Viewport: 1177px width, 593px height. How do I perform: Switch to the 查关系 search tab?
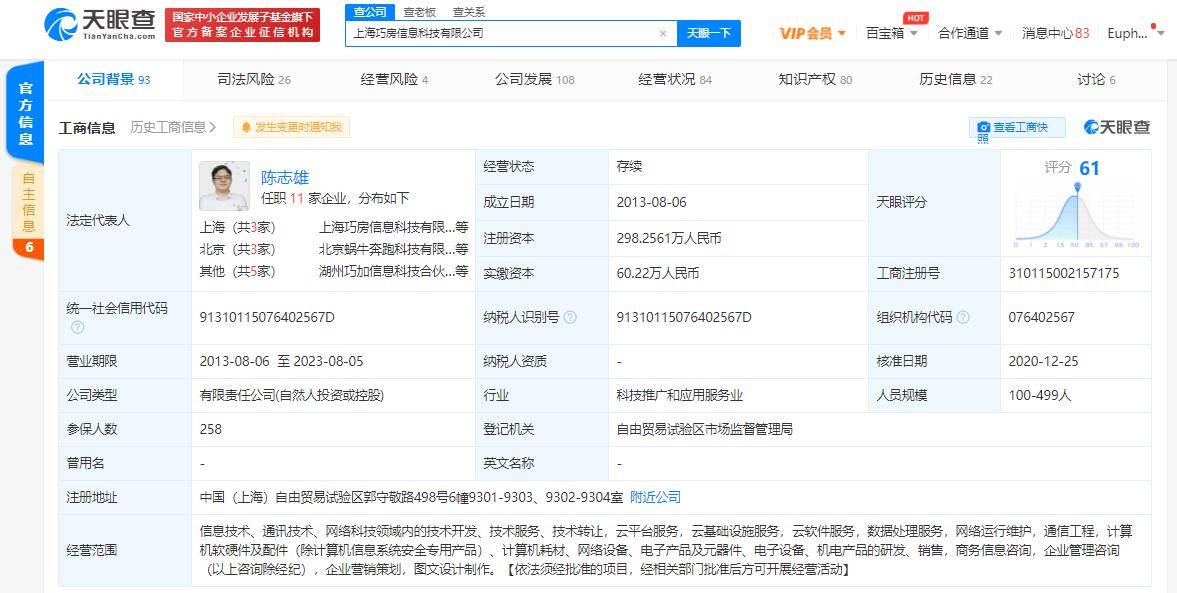(468, 12)
